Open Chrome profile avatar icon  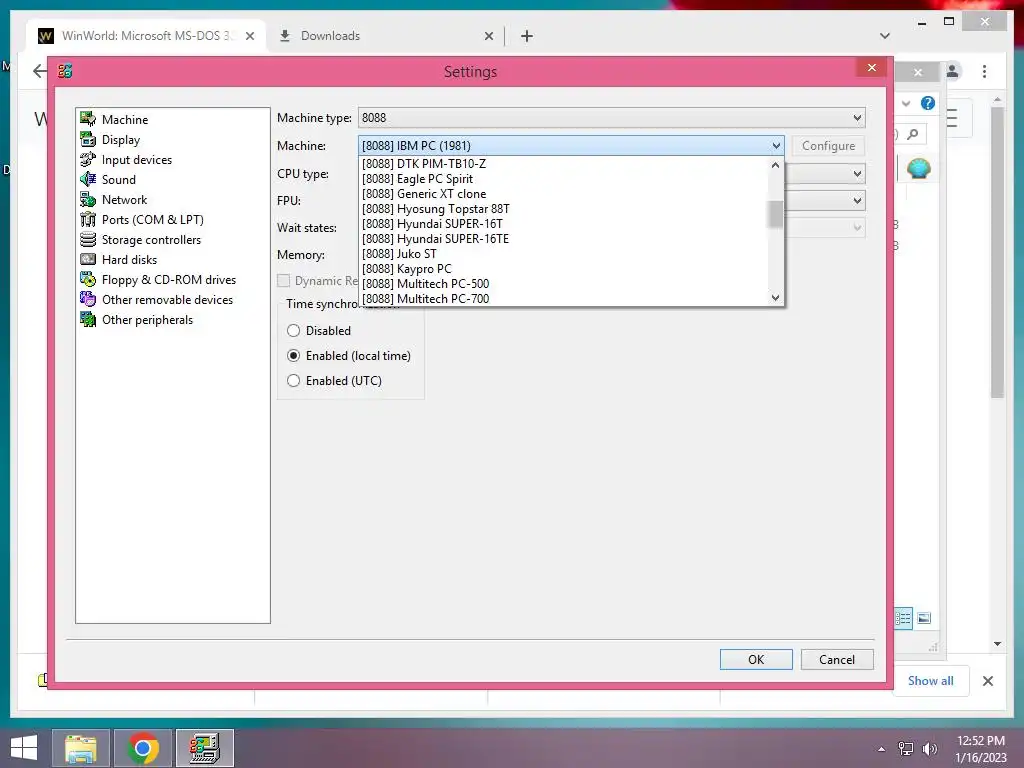tap(953, 71)
